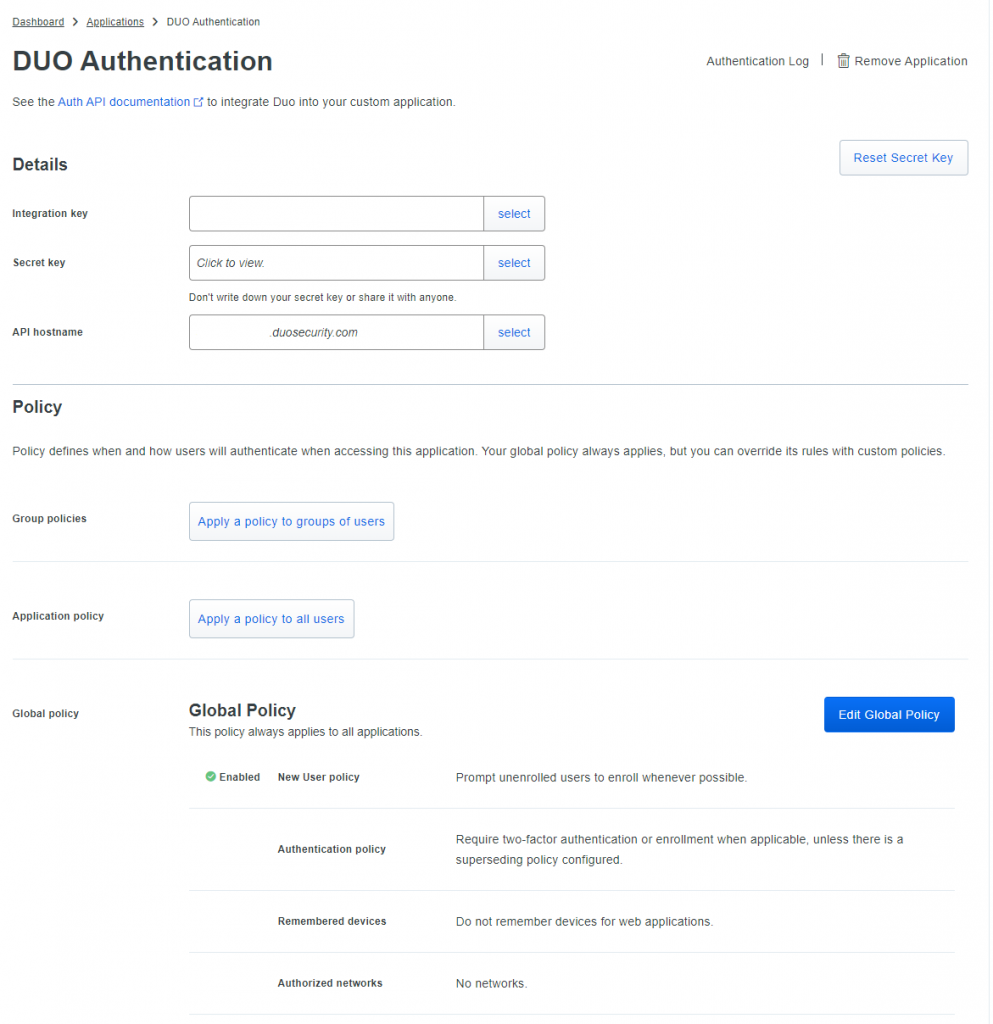993x1024 pixels.
Task: Click the Reset Secret Key button
Action: (904, 157)
